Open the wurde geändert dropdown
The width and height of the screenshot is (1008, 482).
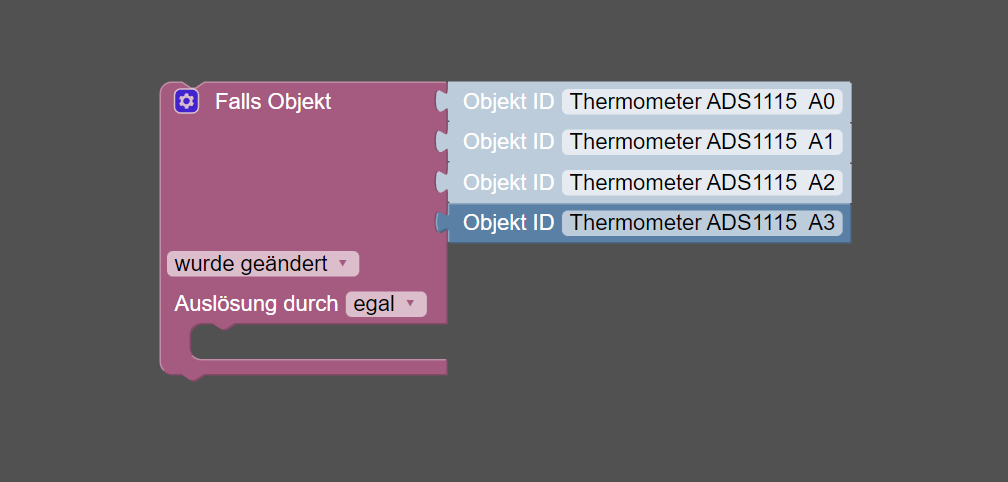pos(263,263)
